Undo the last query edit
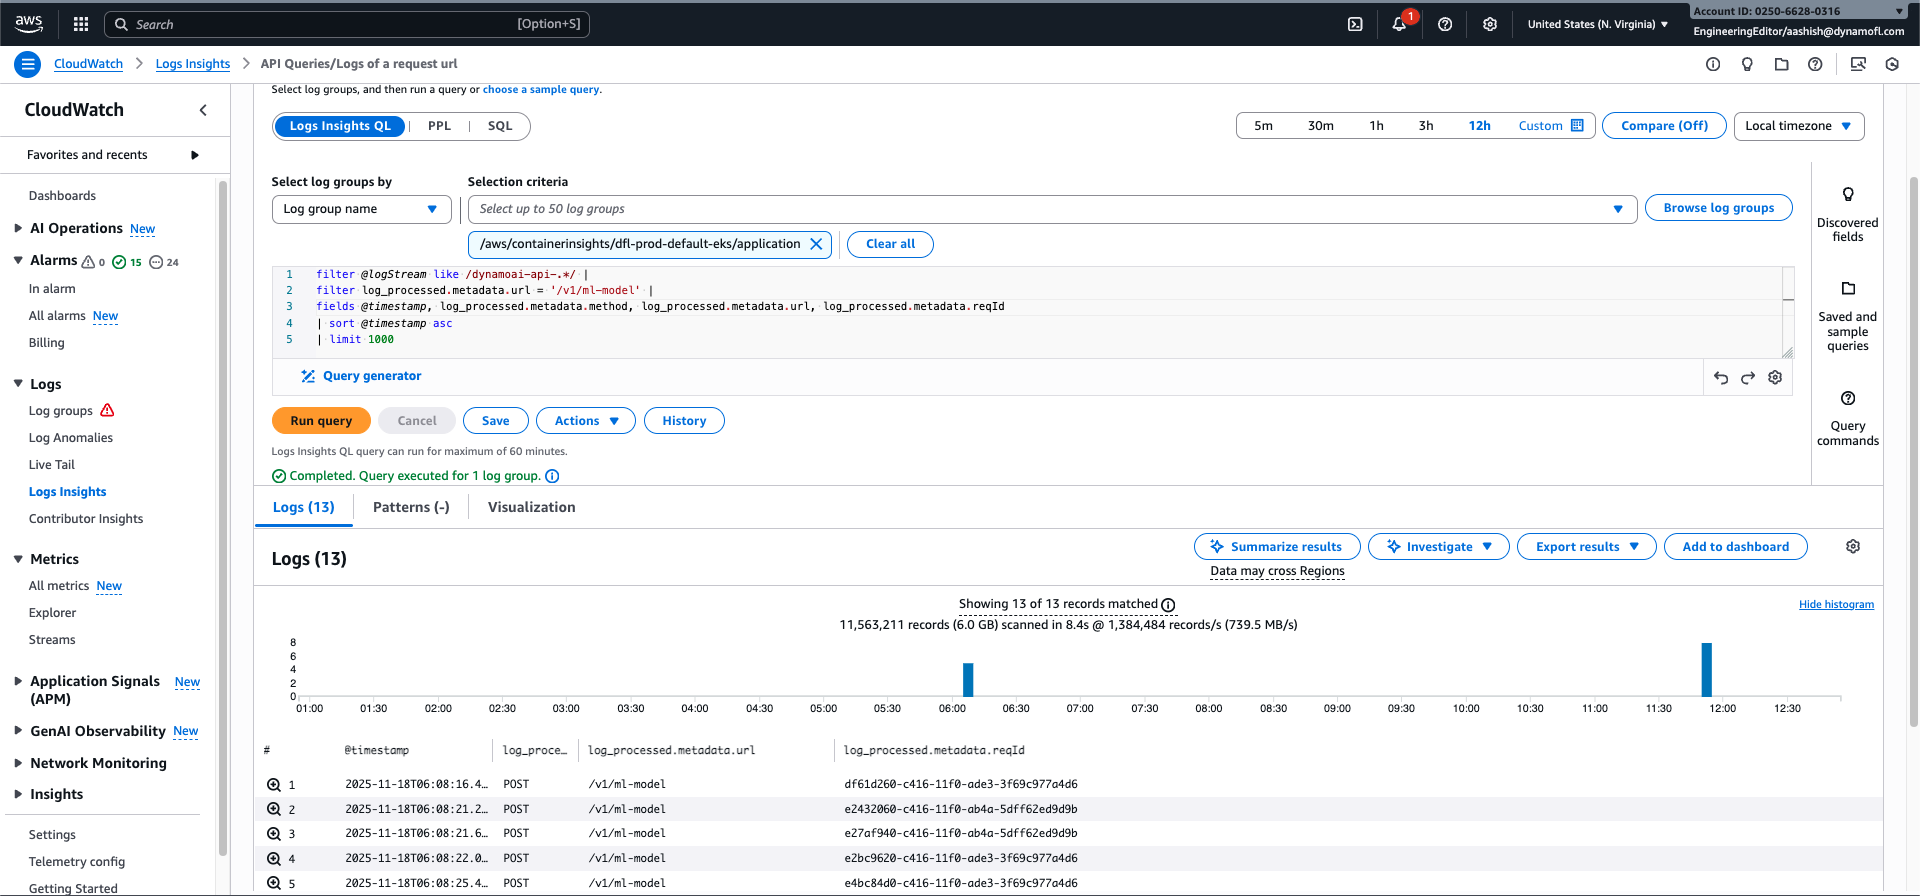Viewport: 1920px width, 896px height. [x=1721, y=377]
